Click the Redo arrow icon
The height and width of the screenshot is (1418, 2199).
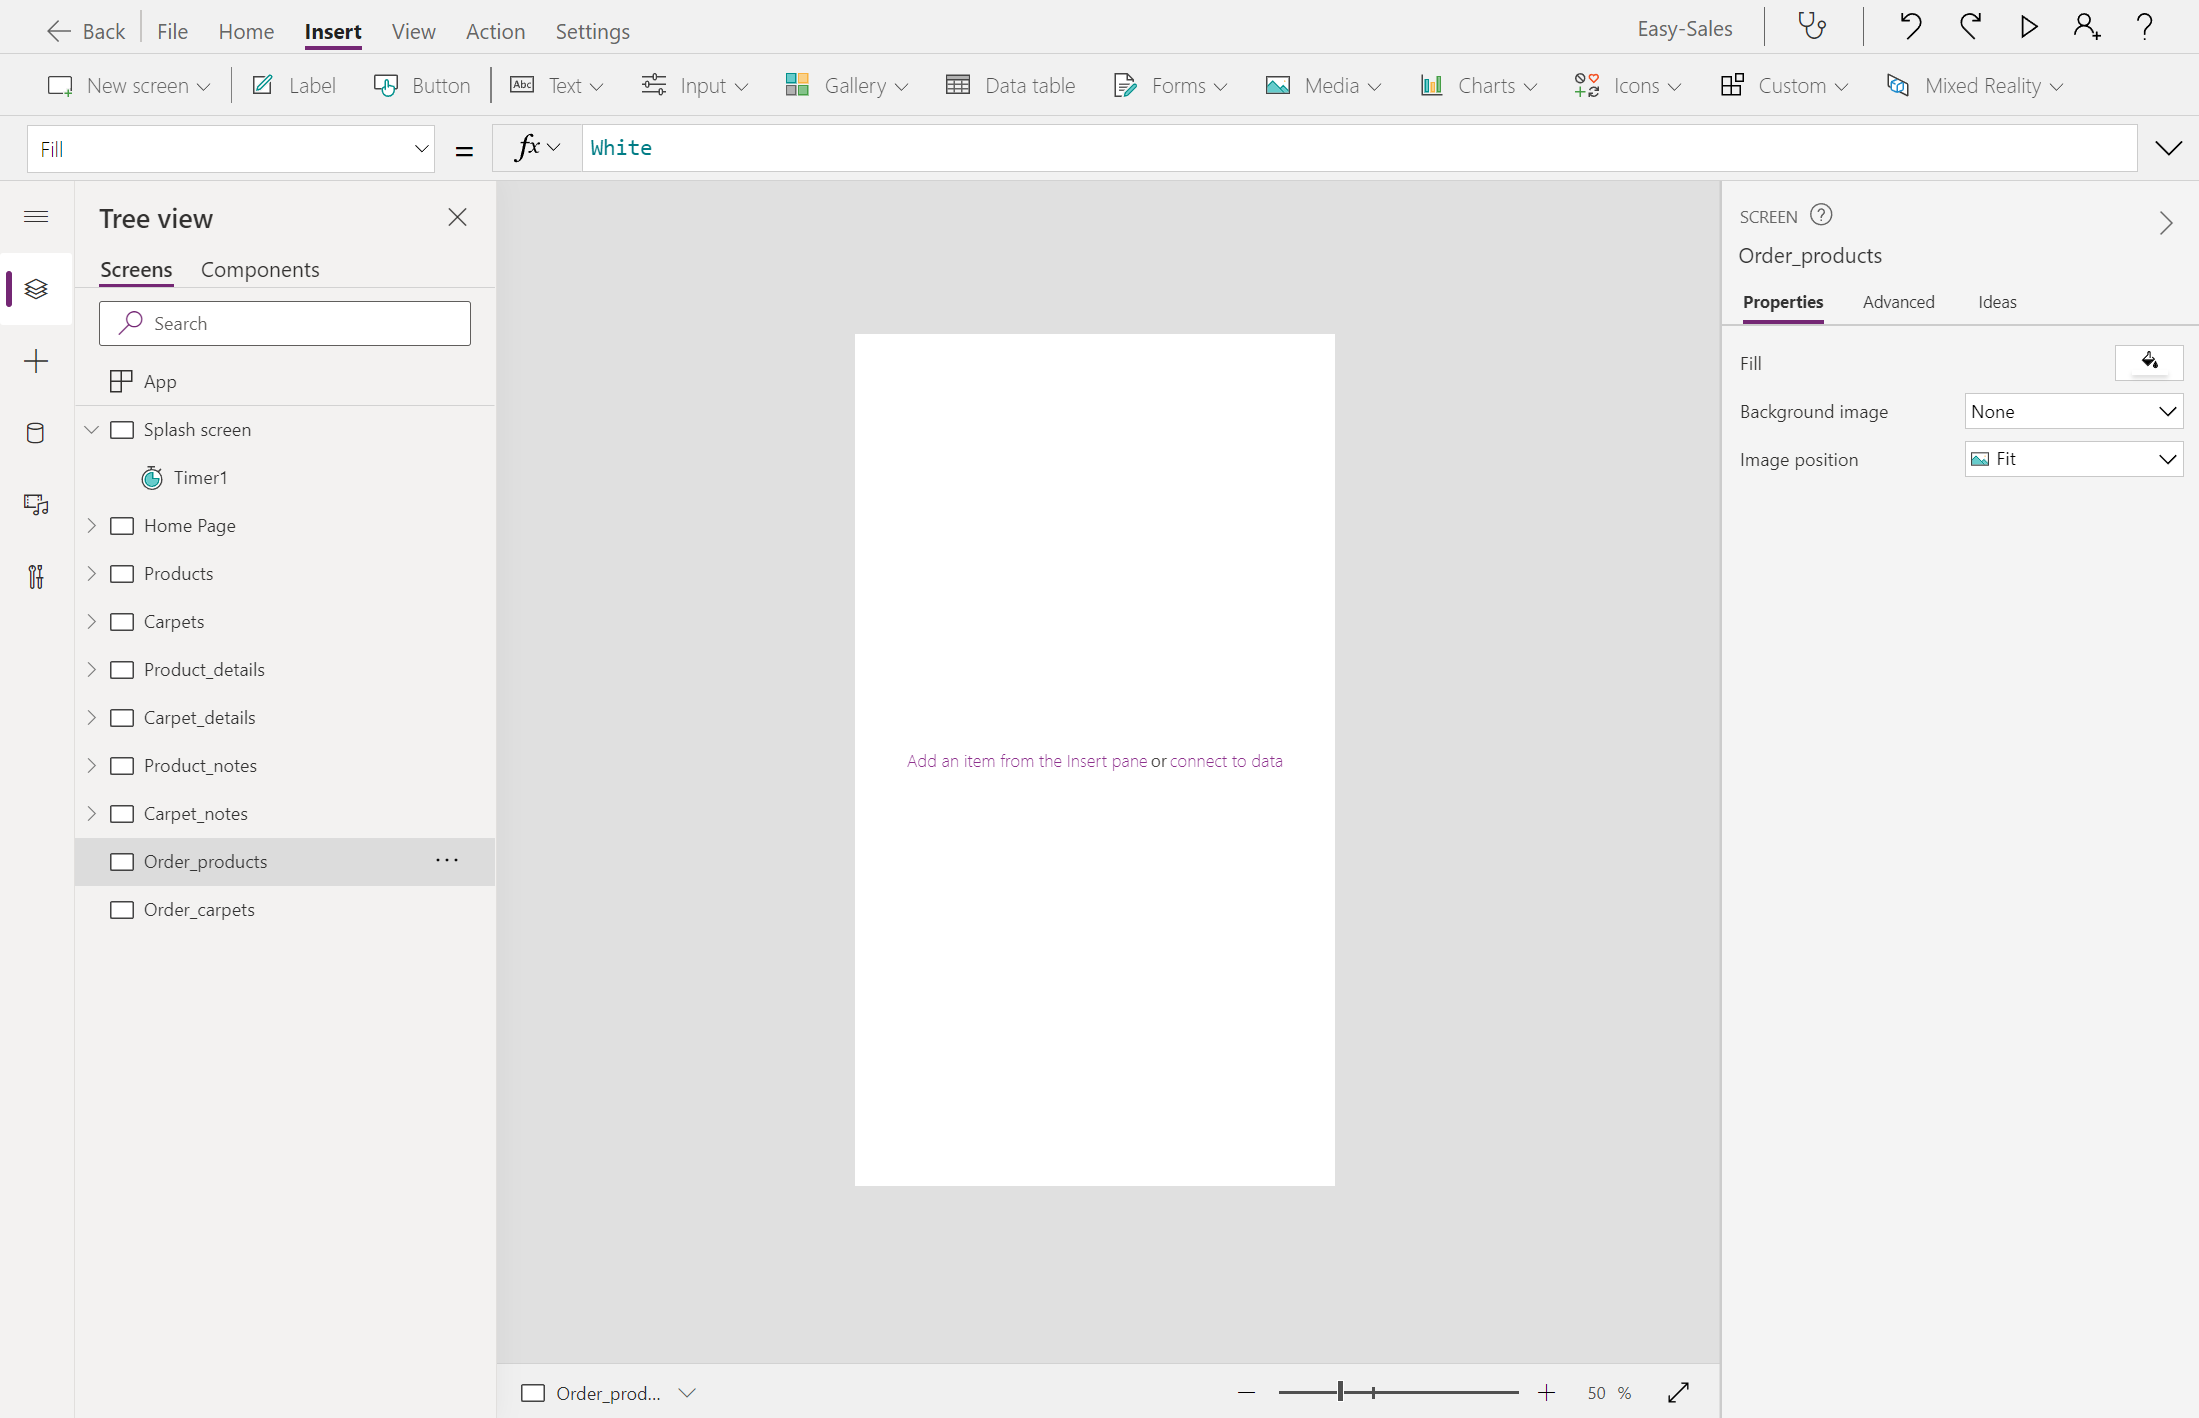pos(1970,27)
